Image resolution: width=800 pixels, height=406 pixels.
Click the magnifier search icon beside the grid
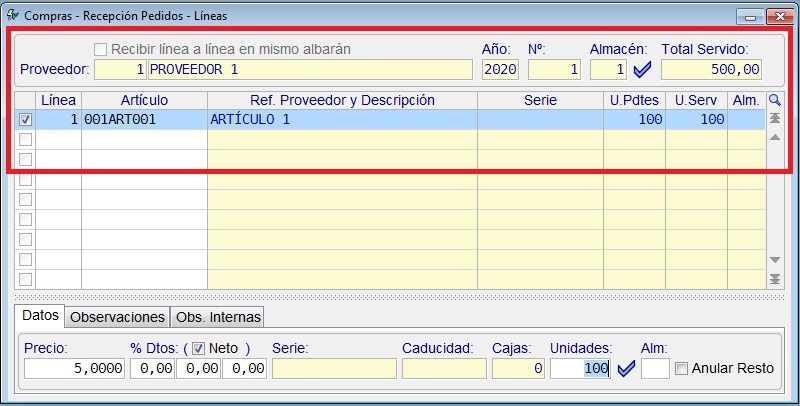775,100
